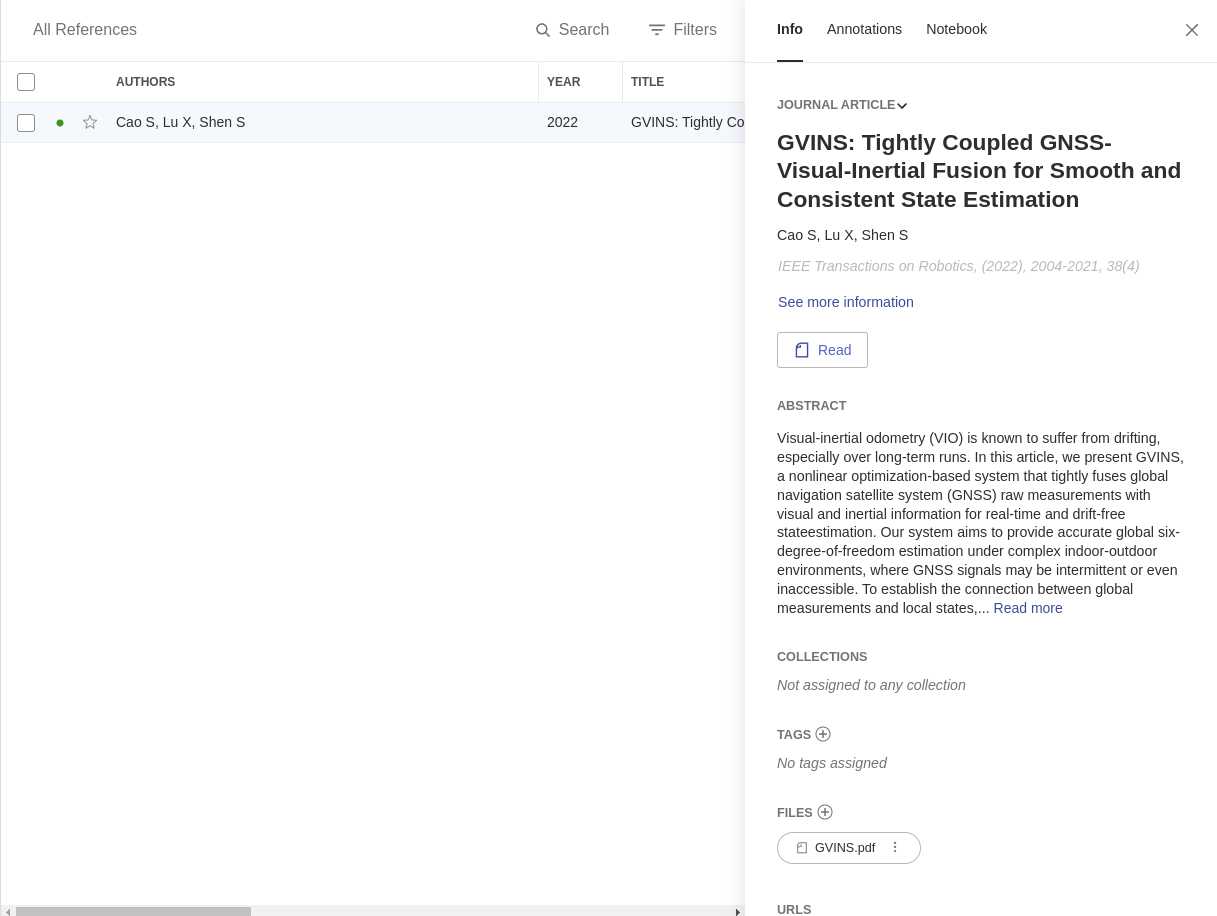This screenshot has width=1217, height=916.
Task: Click 'Not assigned to any collection' text
Action: [x=871, y=685]
